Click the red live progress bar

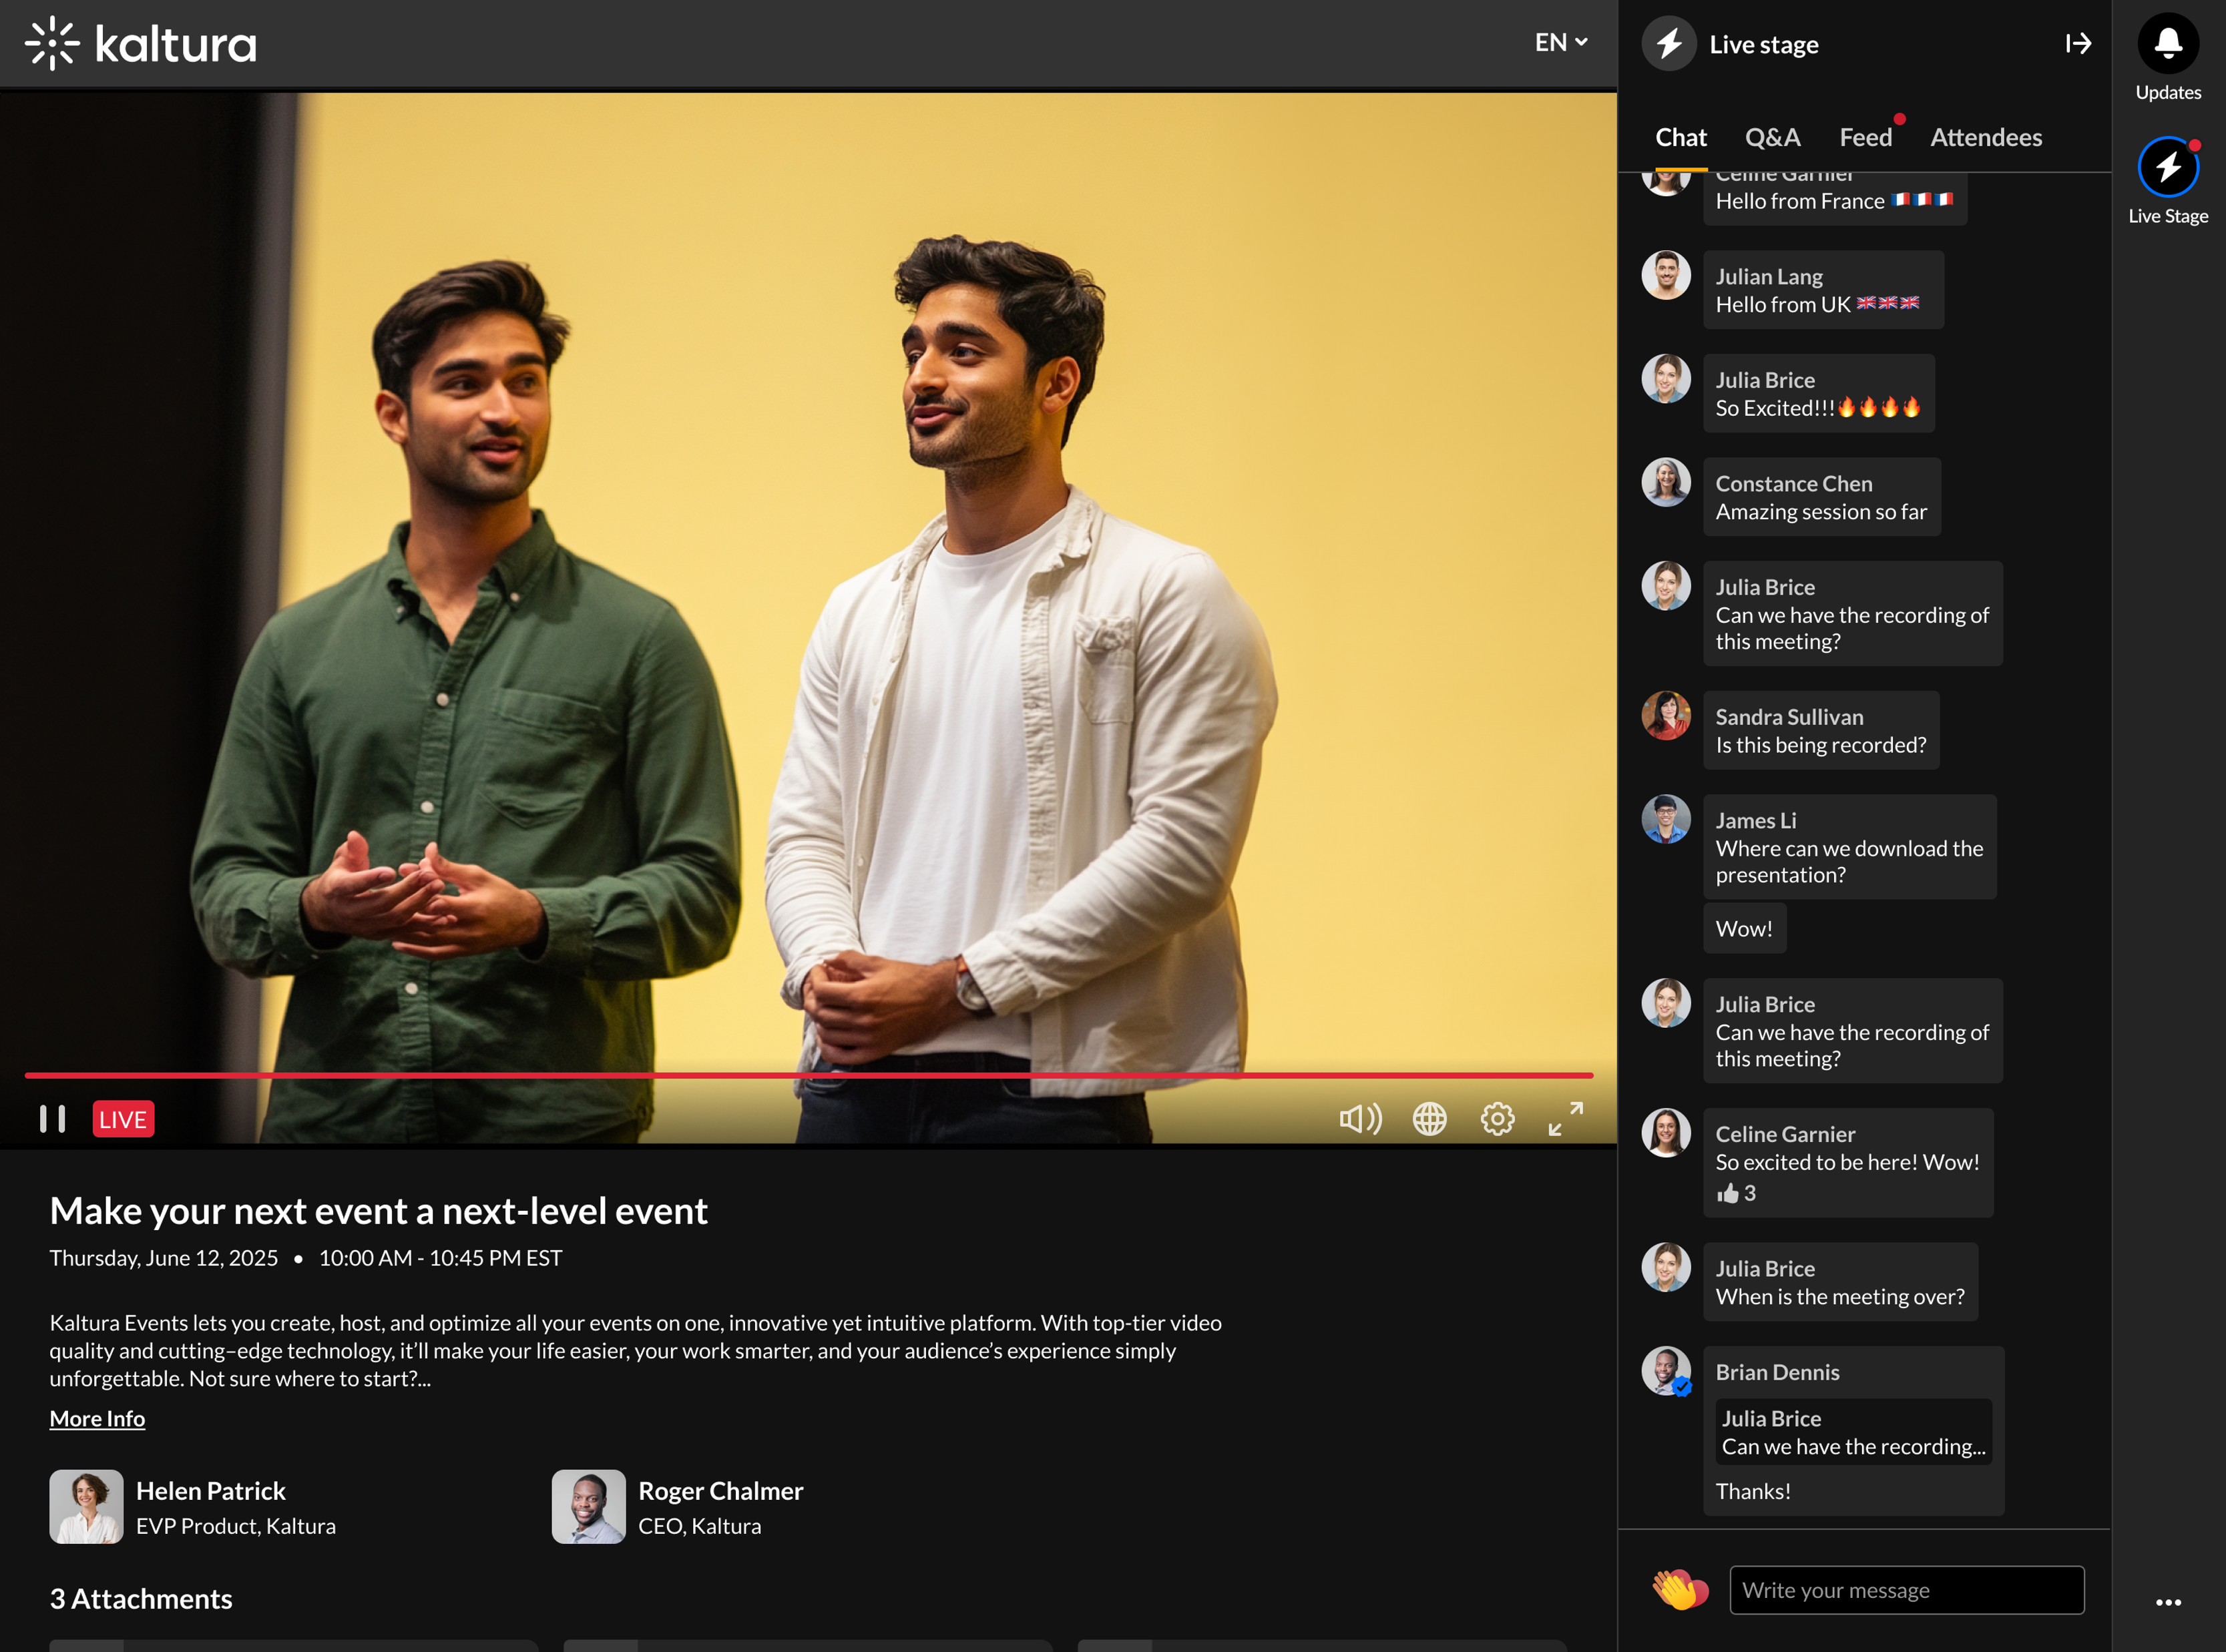[x=808, y=1075]
